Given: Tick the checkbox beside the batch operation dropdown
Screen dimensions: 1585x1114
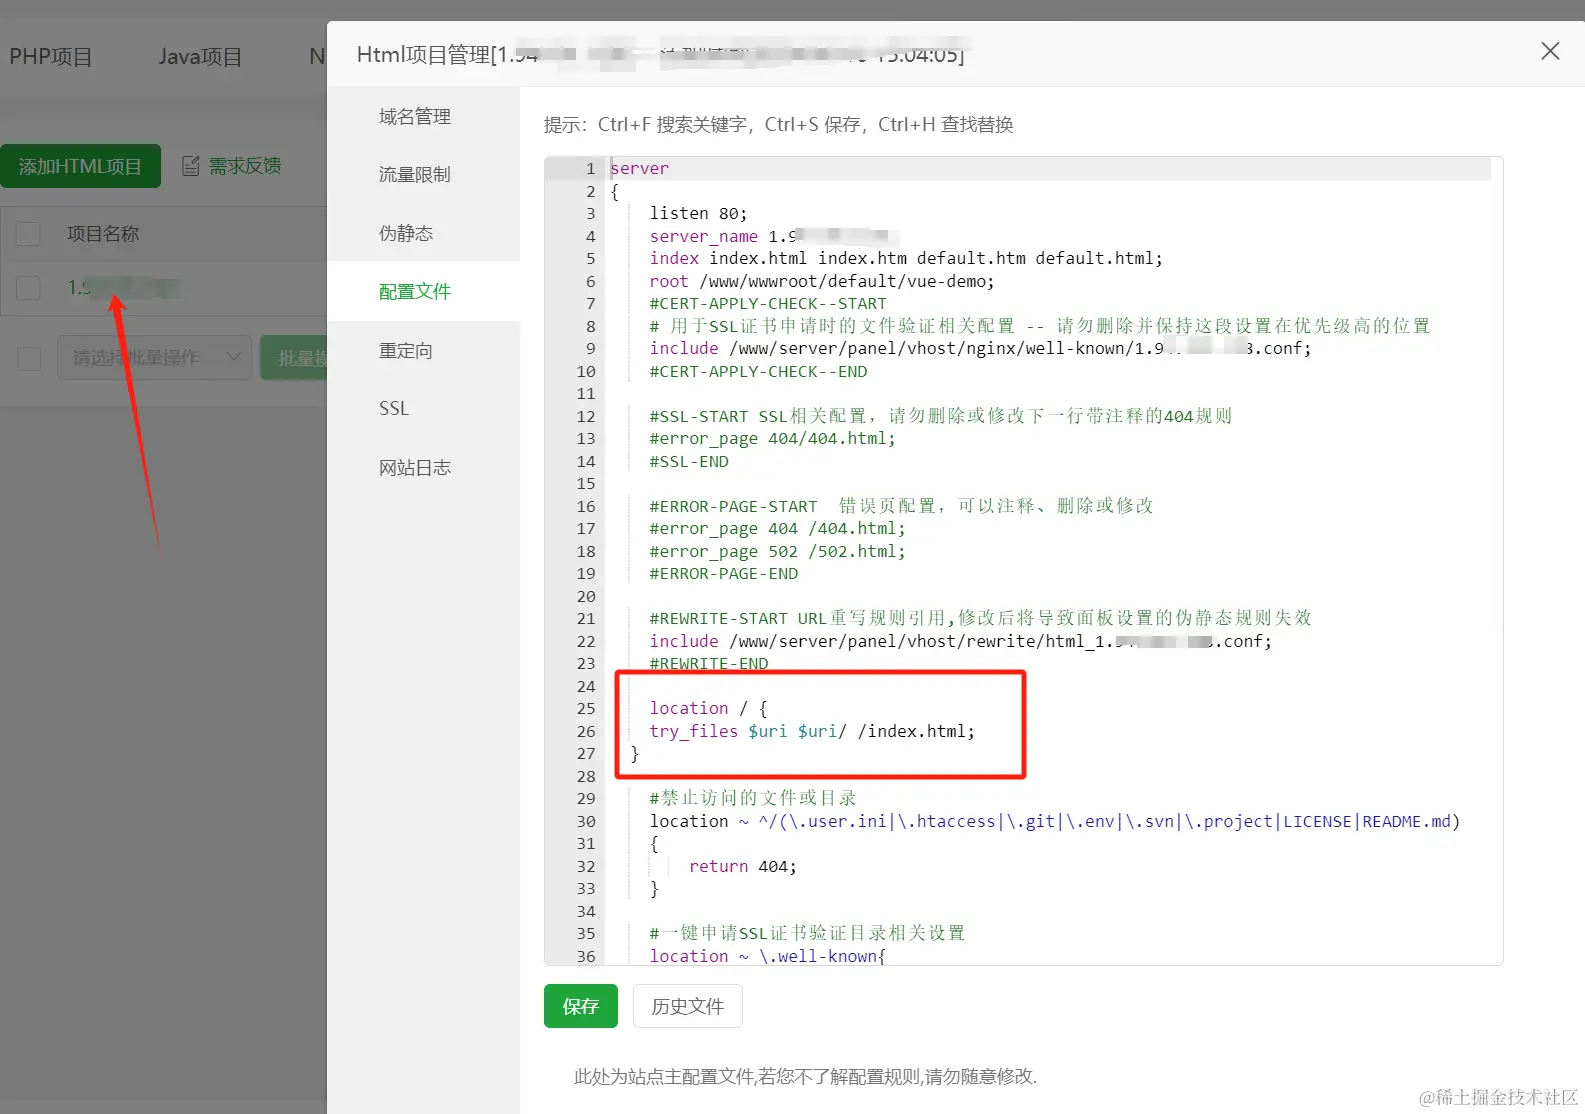Looking at the screenshot, I should pos(29,358).
